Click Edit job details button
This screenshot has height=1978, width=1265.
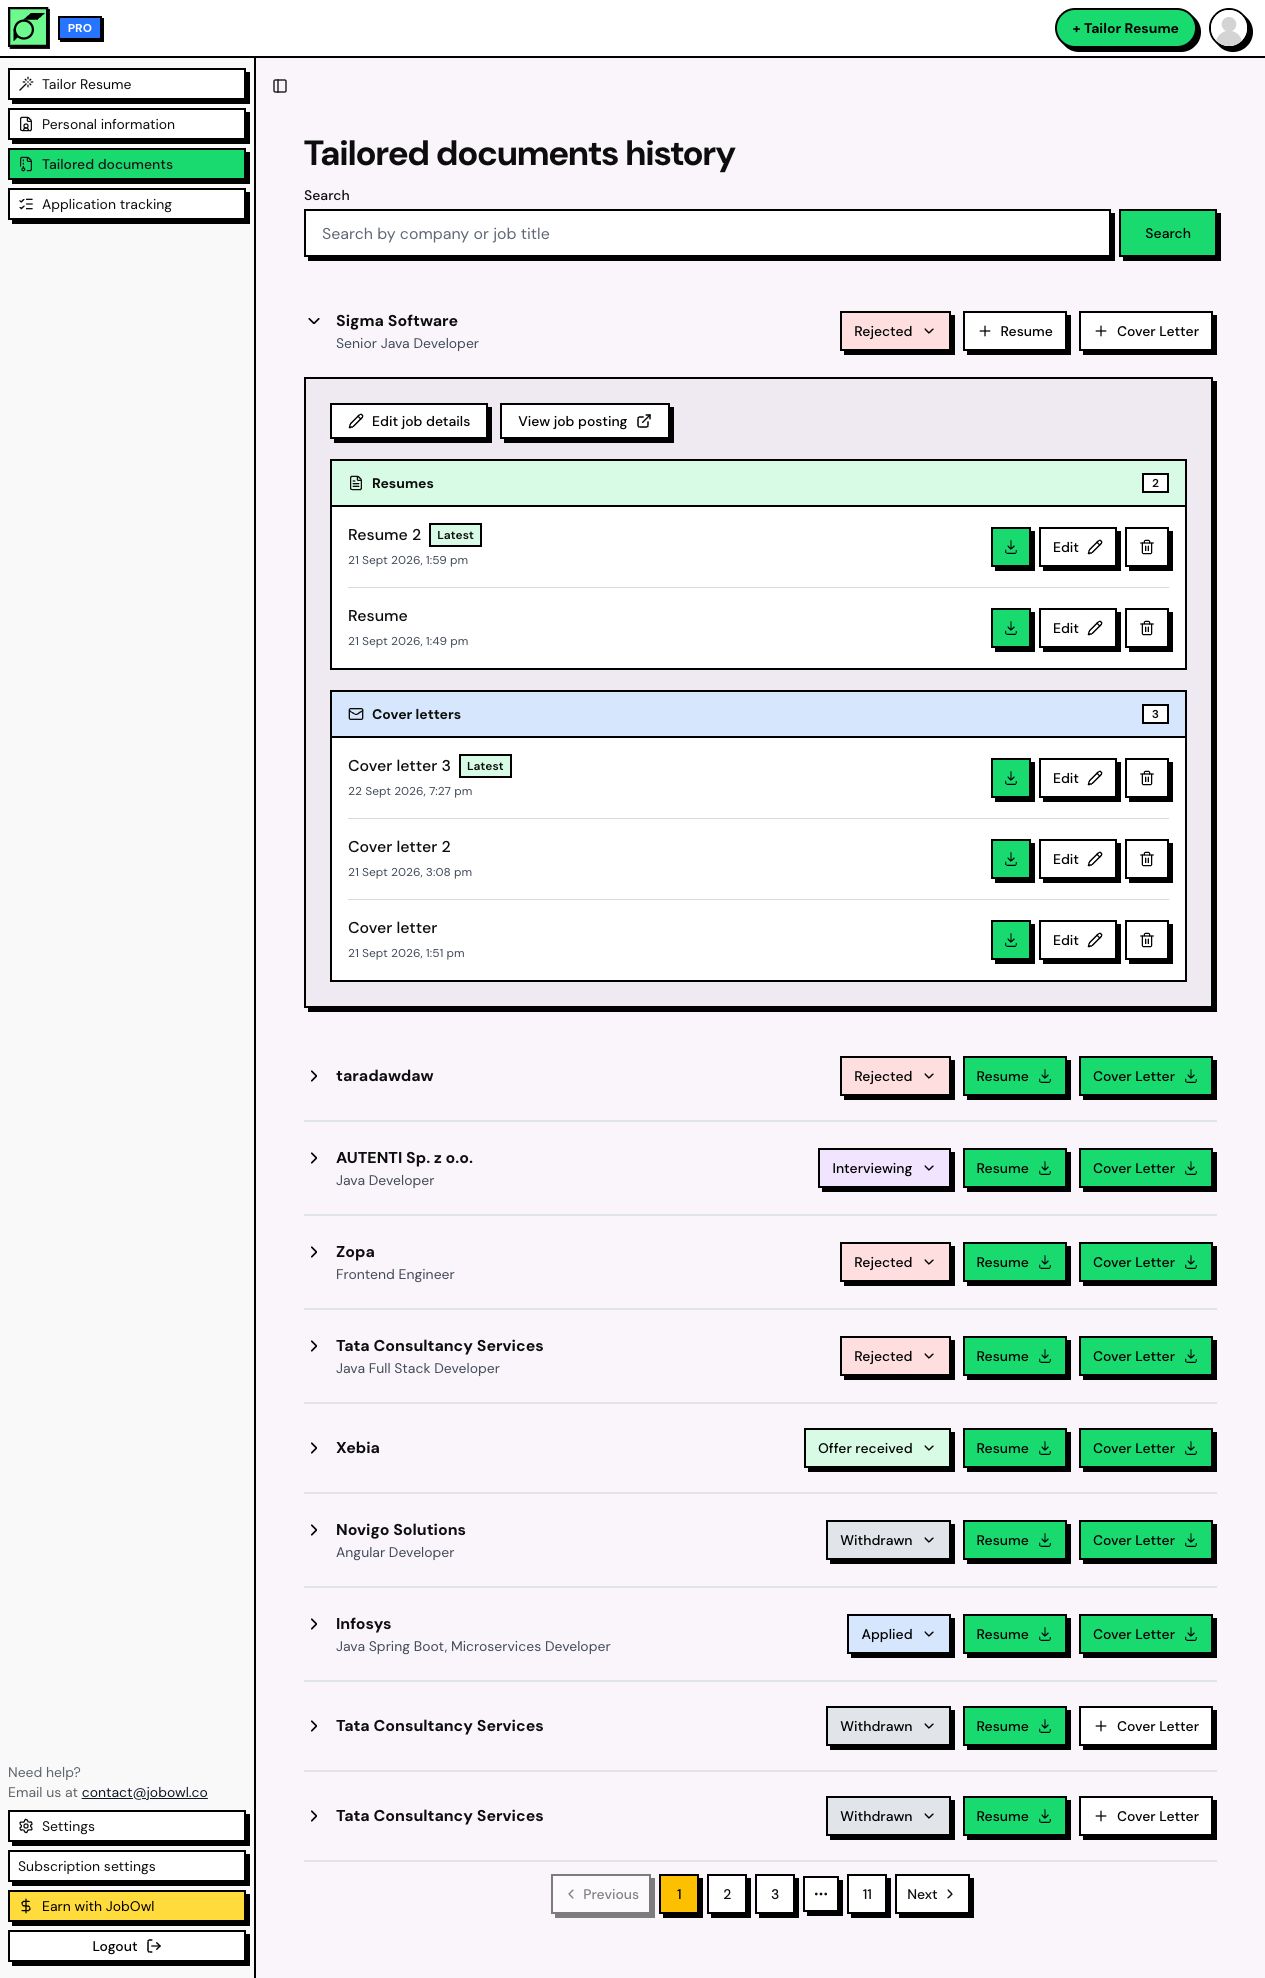click(x=409, y=421)
